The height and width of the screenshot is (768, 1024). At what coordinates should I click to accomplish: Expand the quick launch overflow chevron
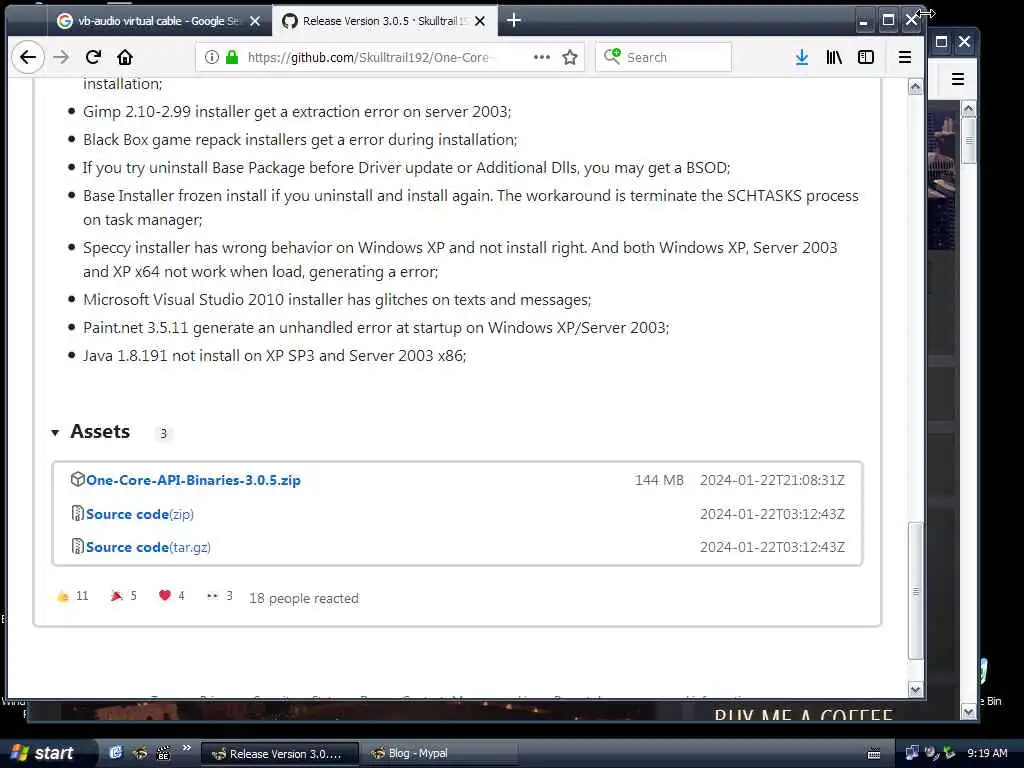point(186,748)
